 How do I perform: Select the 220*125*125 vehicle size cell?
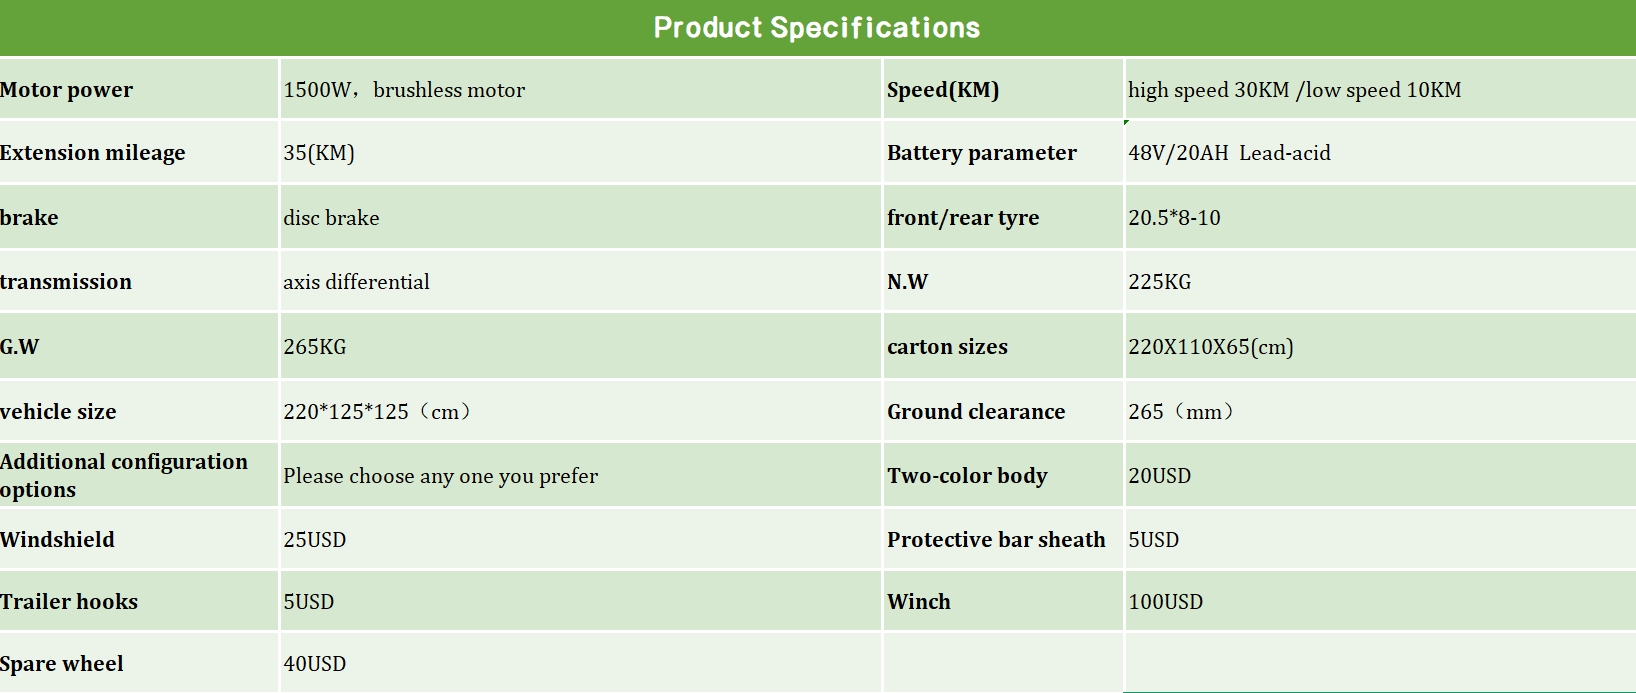pos(376,412)
